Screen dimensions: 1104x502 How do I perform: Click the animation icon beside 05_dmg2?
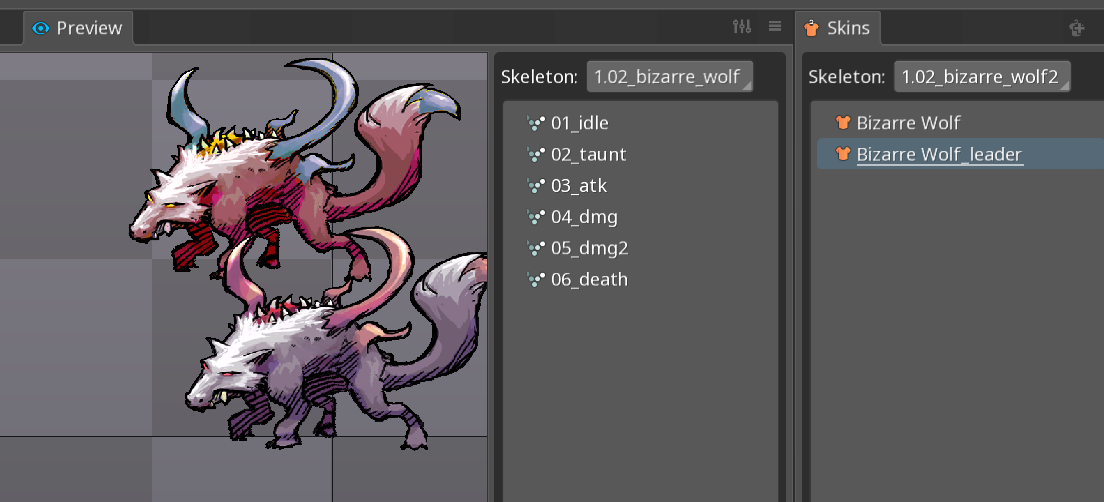[536, 249]
